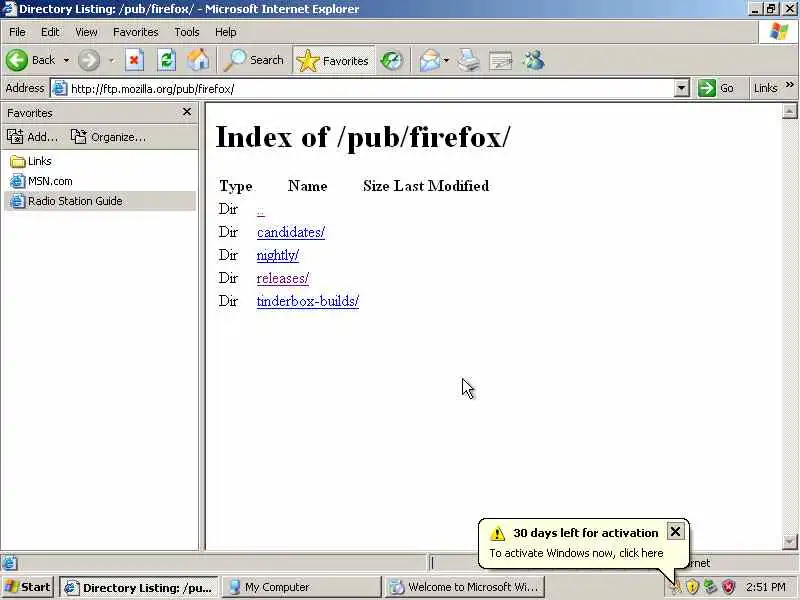This screenshot has width=800, height=600.
Task: Click the Forward arrow button
Action: tap(89, 60)
